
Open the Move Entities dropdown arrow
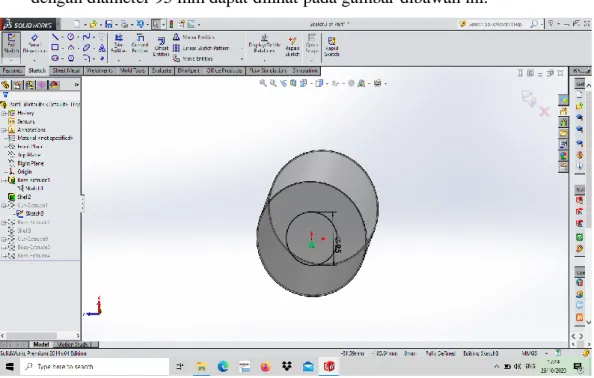[242, 59]
